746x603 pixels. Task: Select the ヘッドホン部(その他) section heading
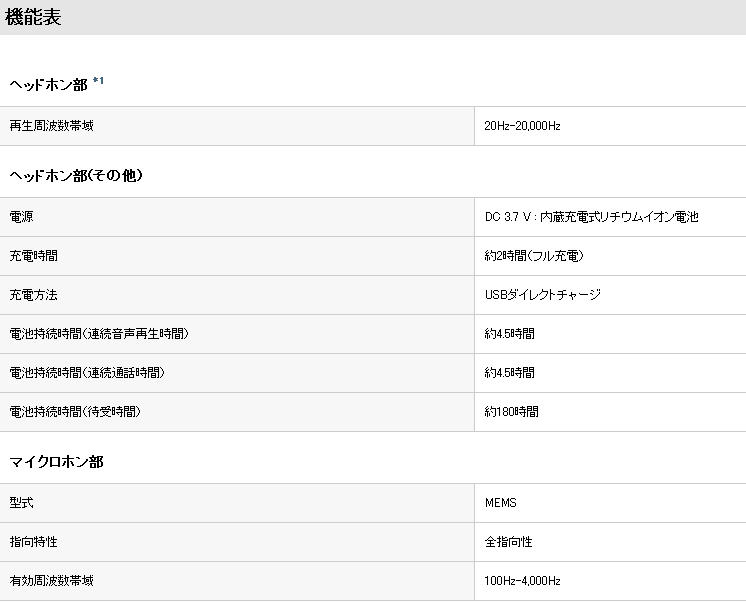pyautogui.click(x=76, y=175)
